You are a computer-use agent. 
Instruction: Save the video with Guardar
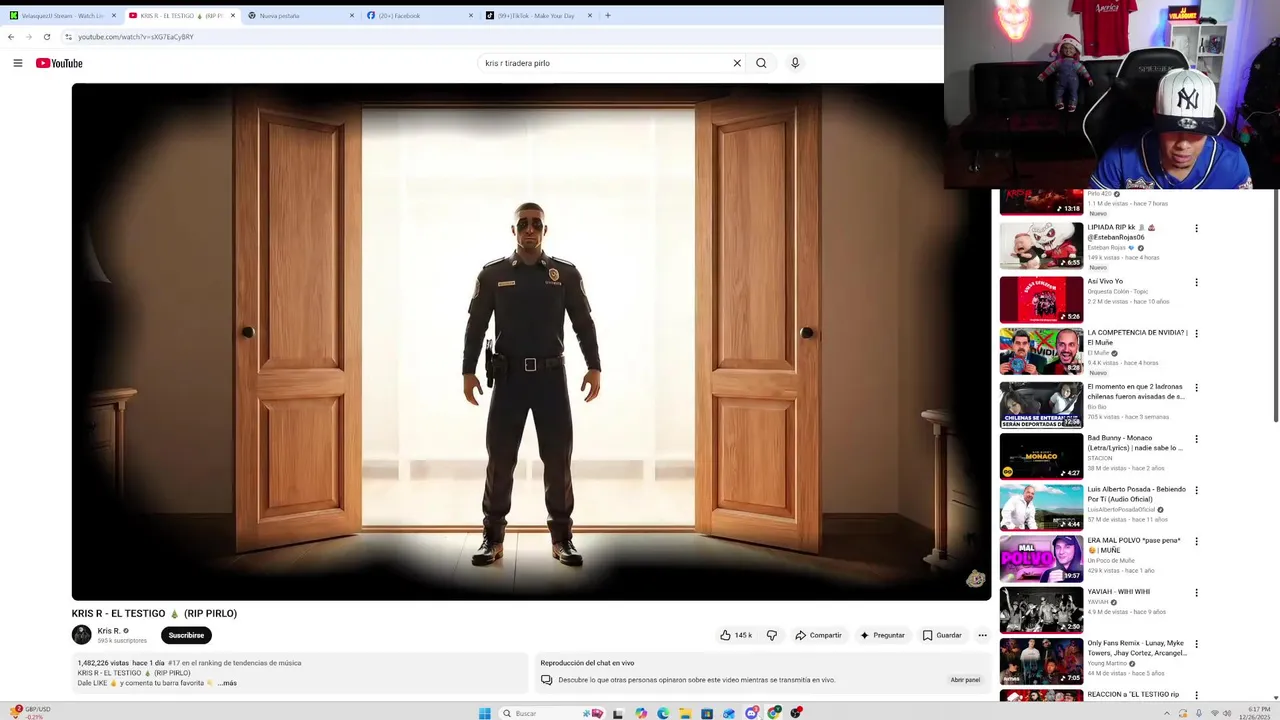pos(942,635)
